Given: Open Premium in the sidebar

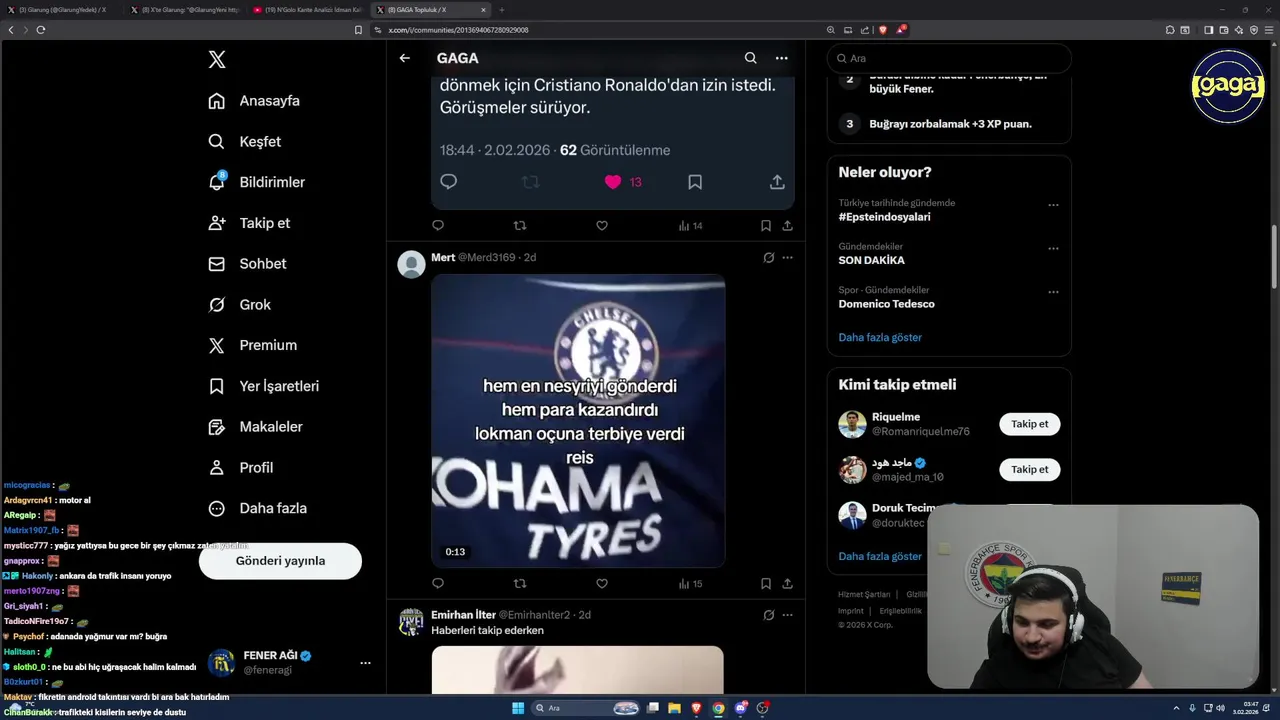Looking at the screenshot, I should (252, 345).
